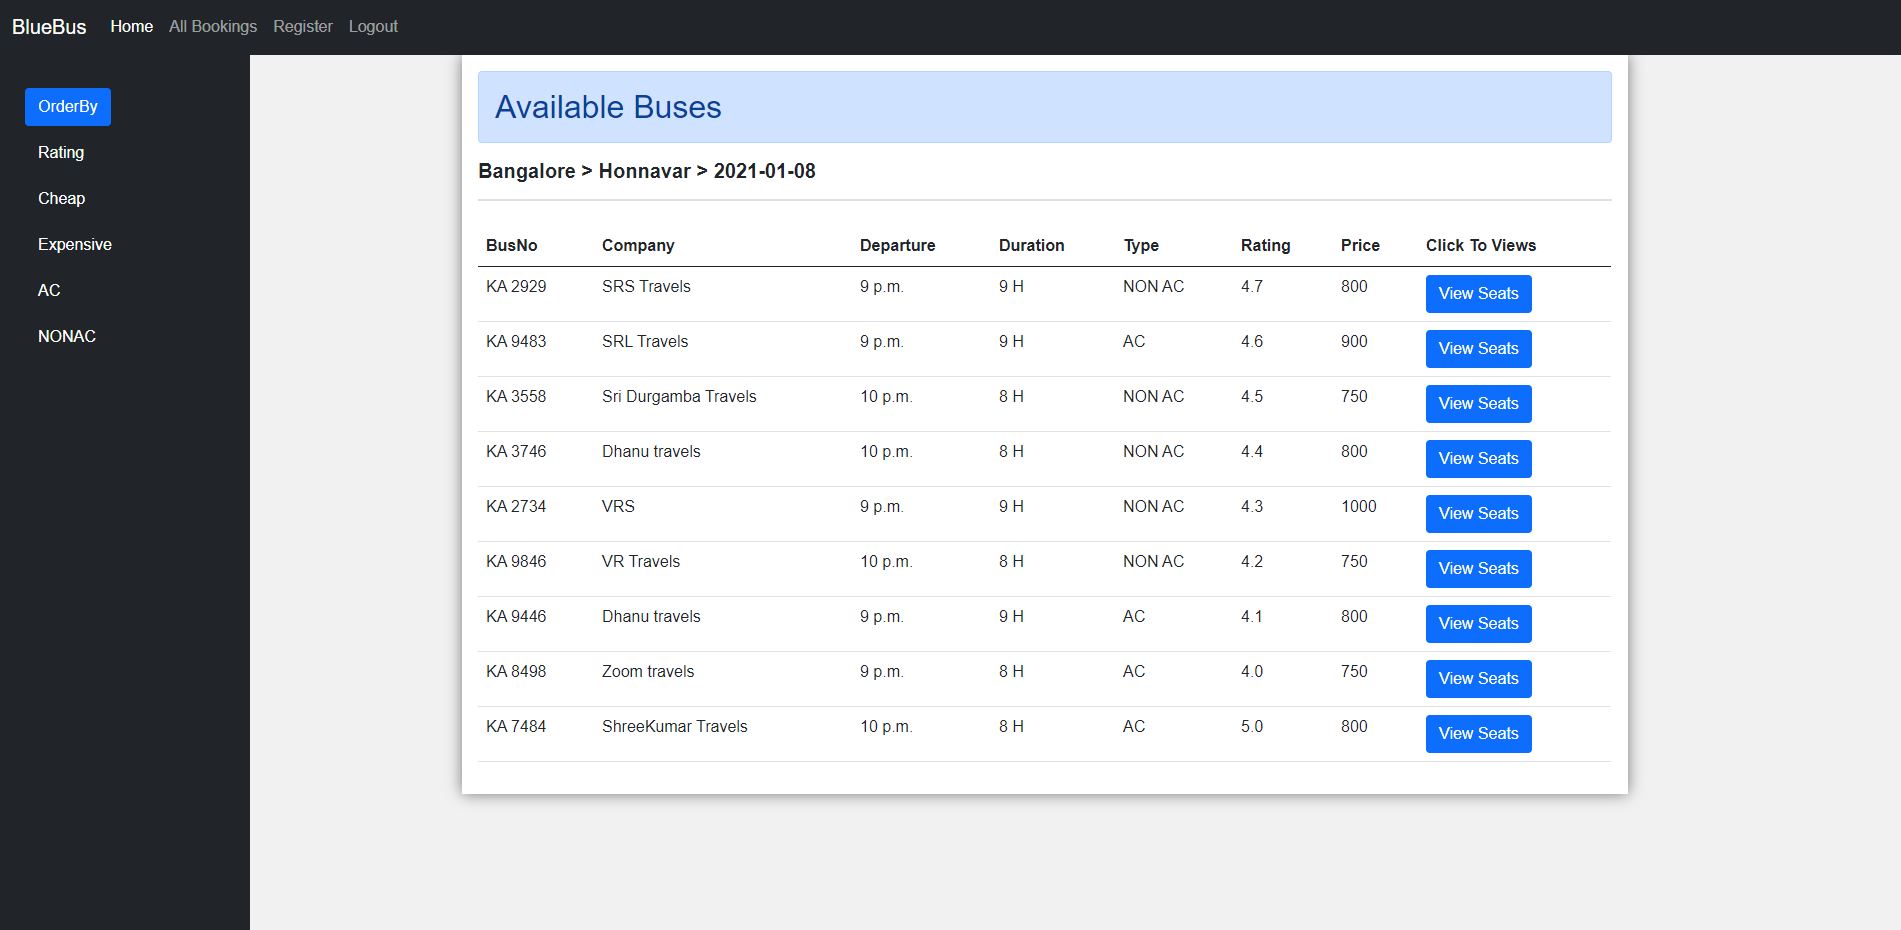The image size is (1901, 930).
Task: Show only NONAC buses
Action: pyautogui.click(x=66, y=336)
